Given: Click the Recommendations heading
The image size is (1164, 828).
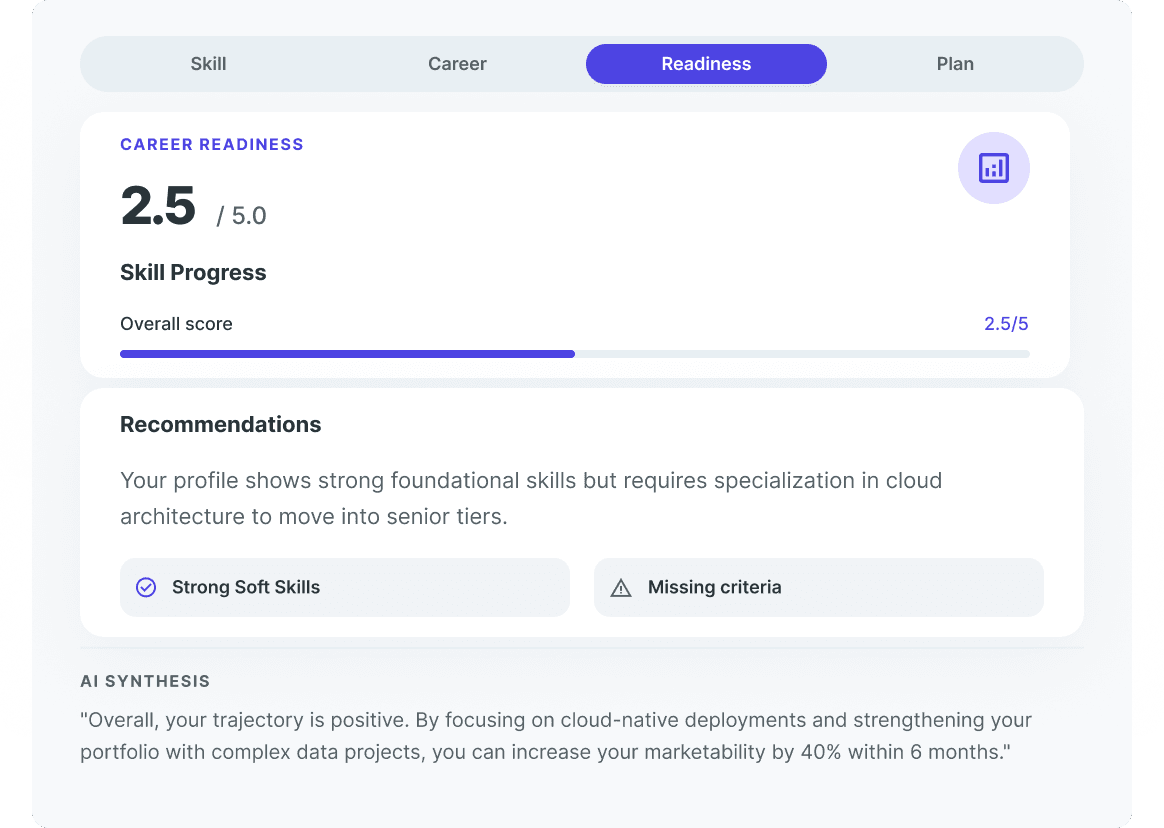Looking at the screenshot, I should tap(220, 424).
